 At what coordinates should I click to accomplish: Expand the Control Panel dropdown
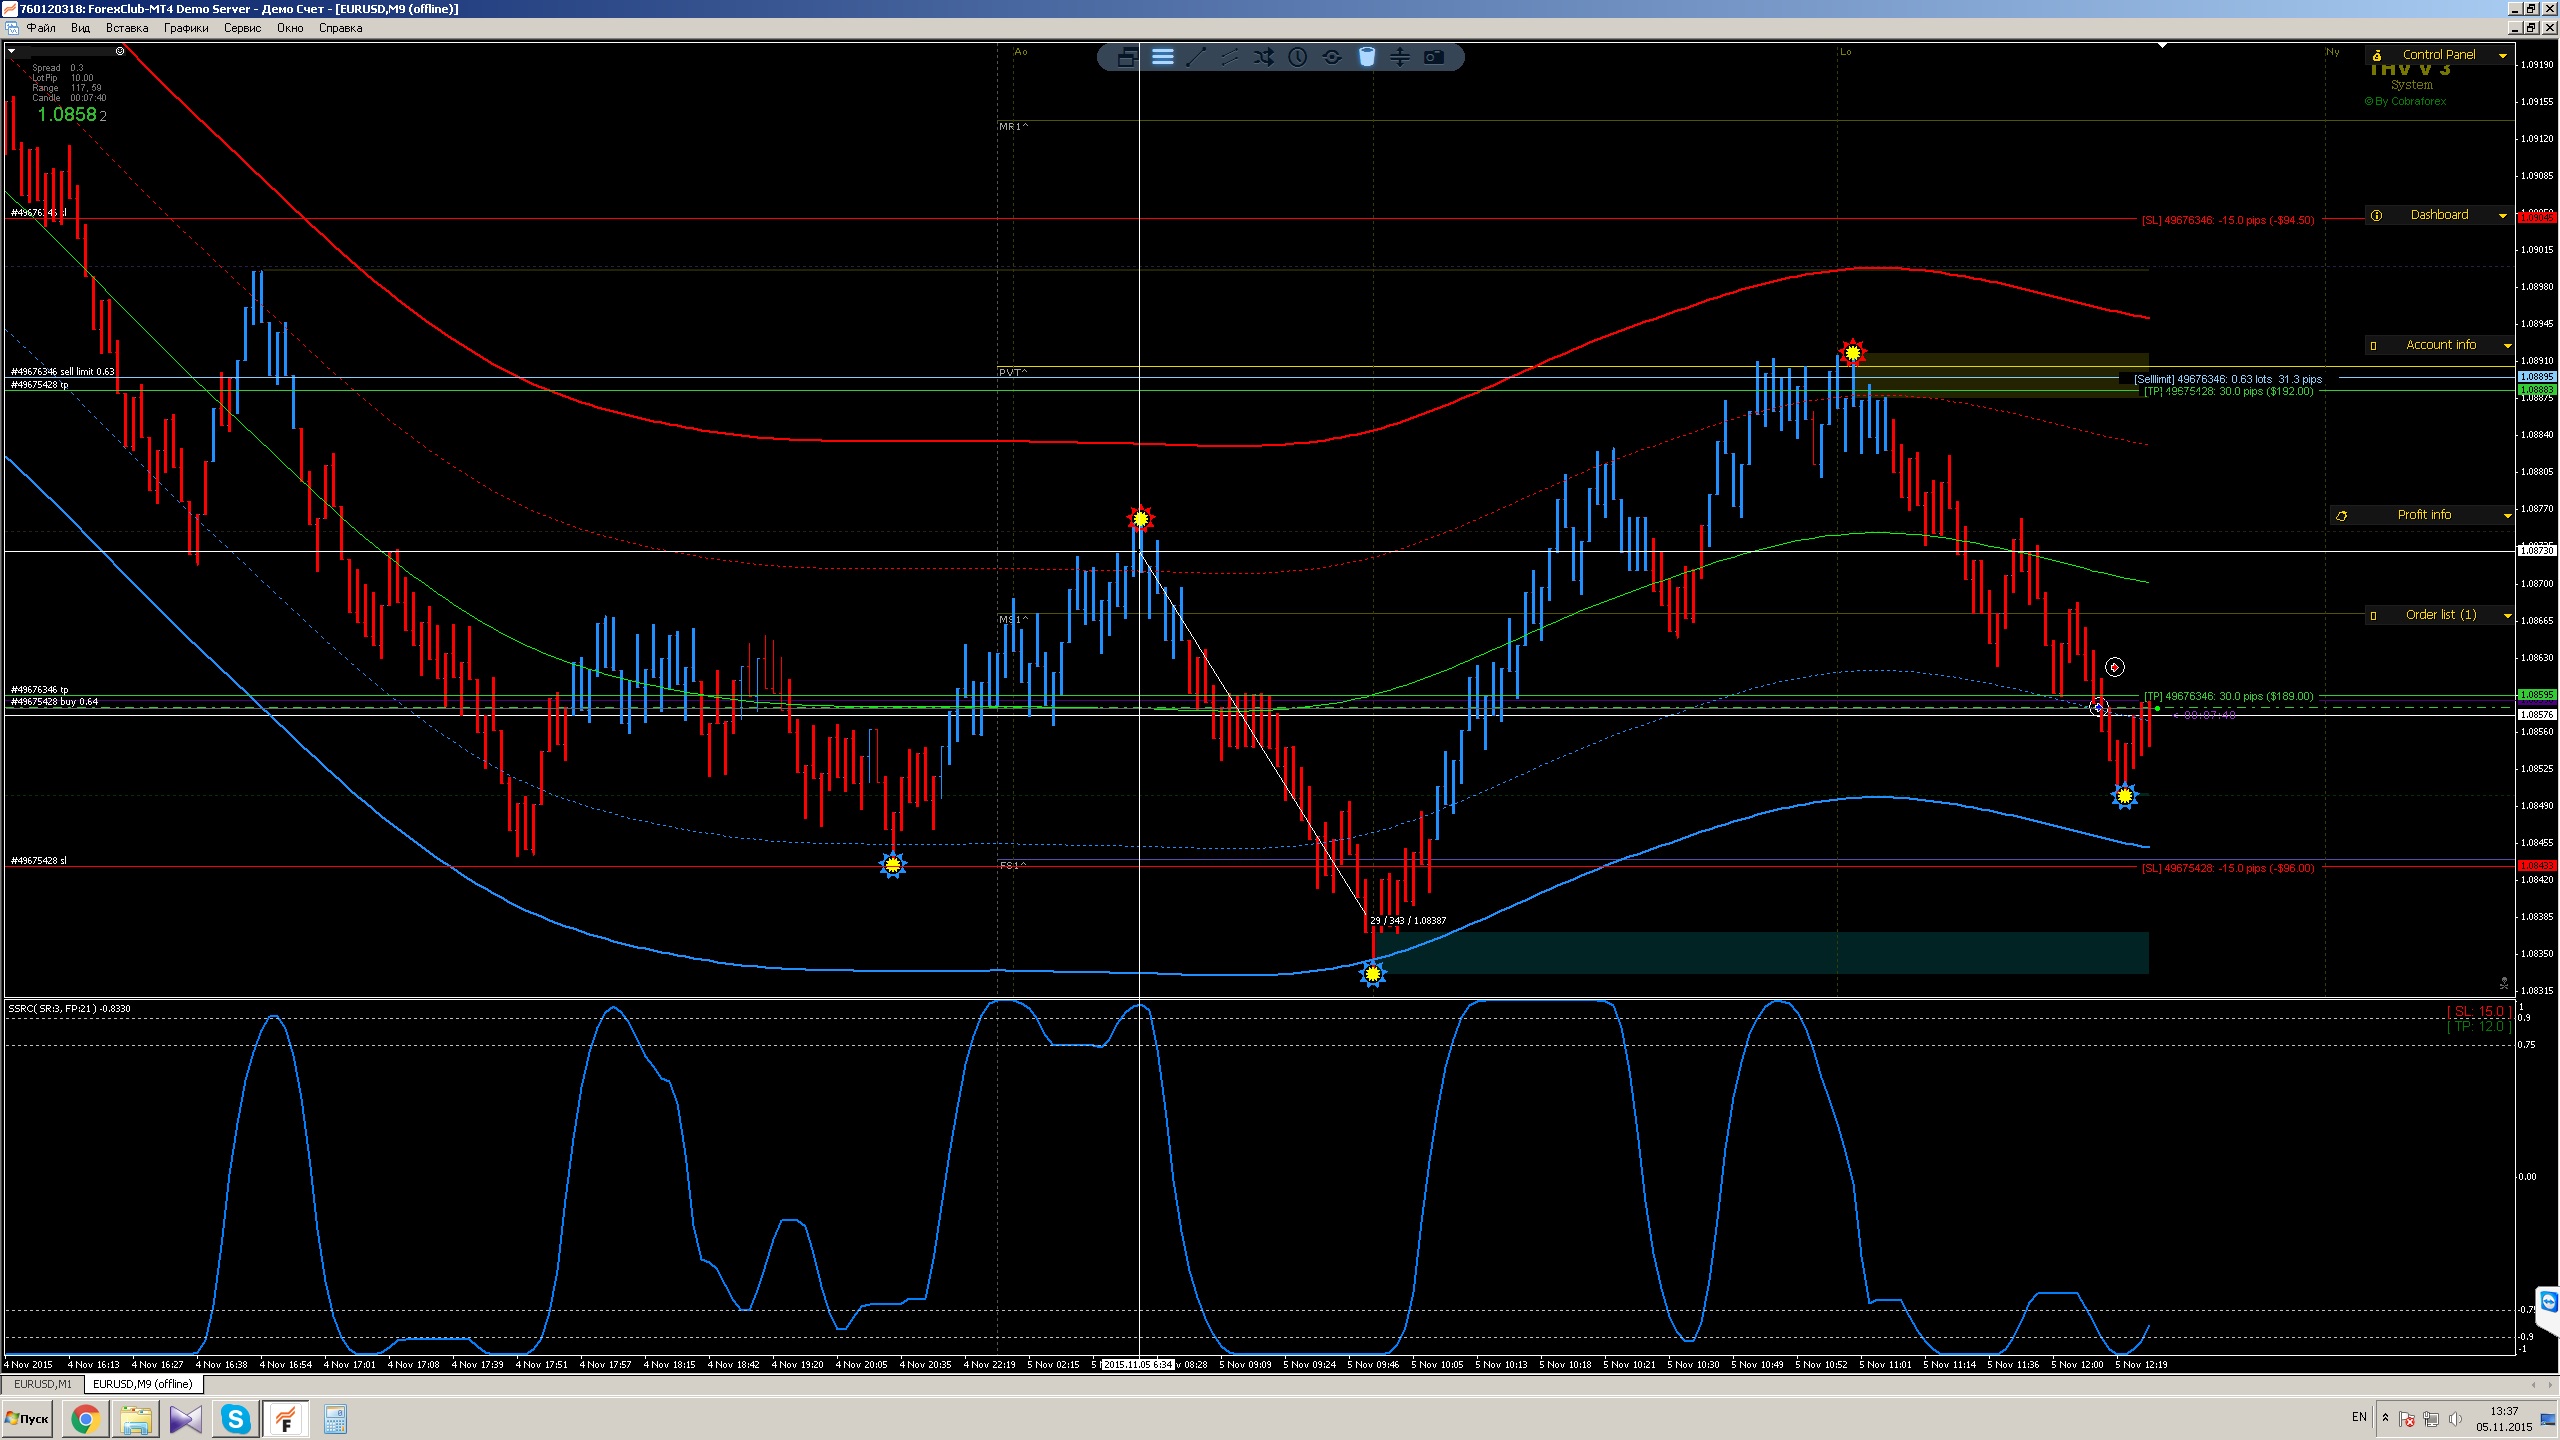(x=2503, y=56)
